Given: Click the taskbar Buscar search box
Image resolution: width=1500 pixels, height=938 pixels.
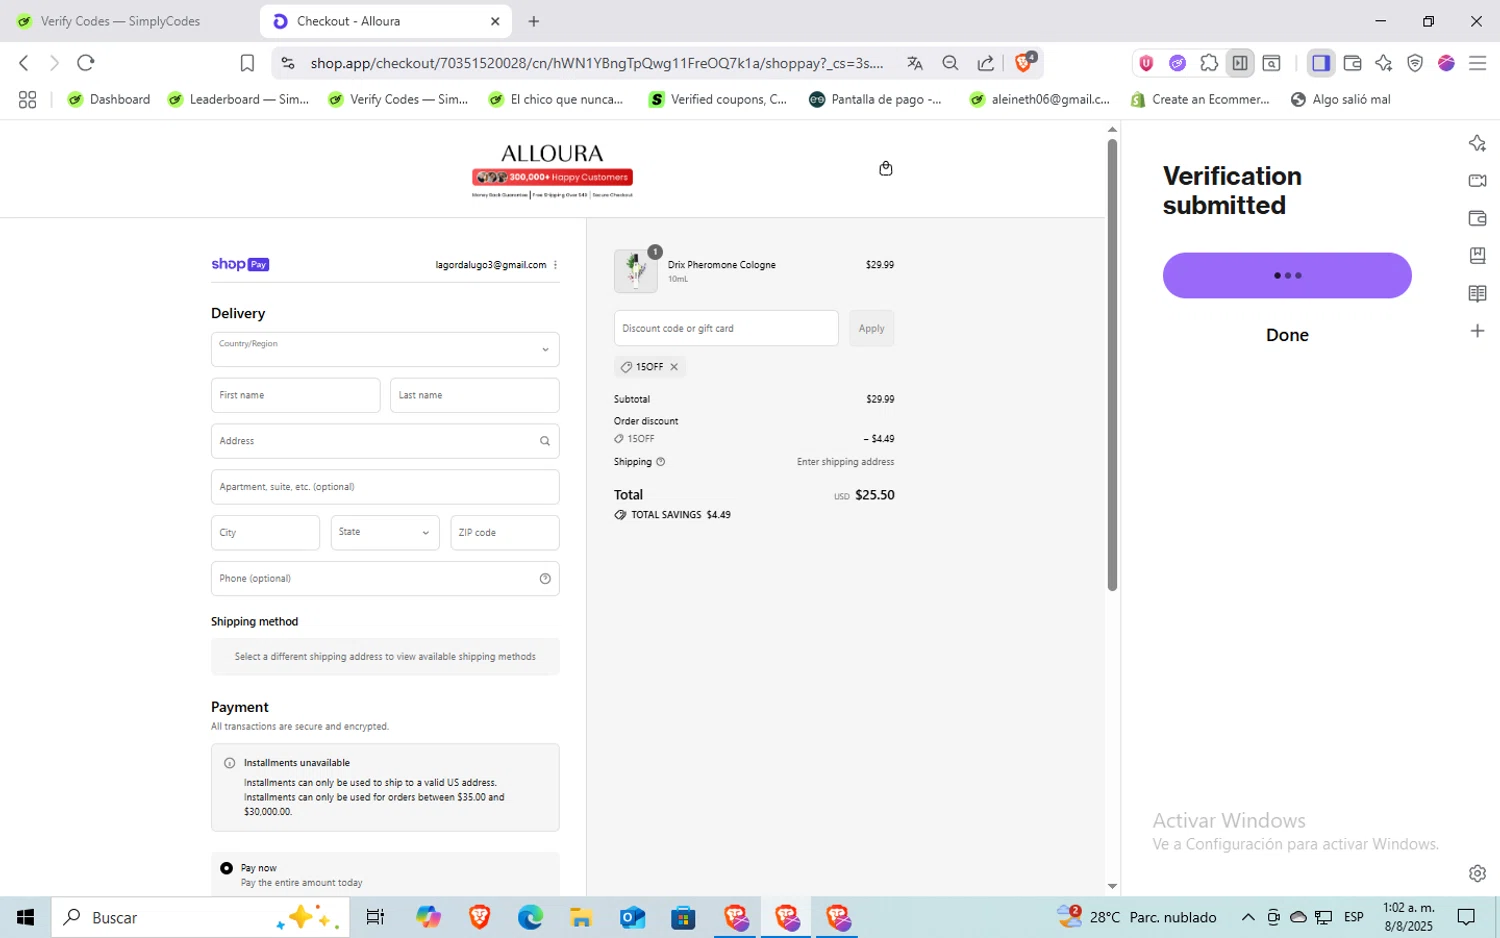Looking at the screenshot, I should click(200, 917).
